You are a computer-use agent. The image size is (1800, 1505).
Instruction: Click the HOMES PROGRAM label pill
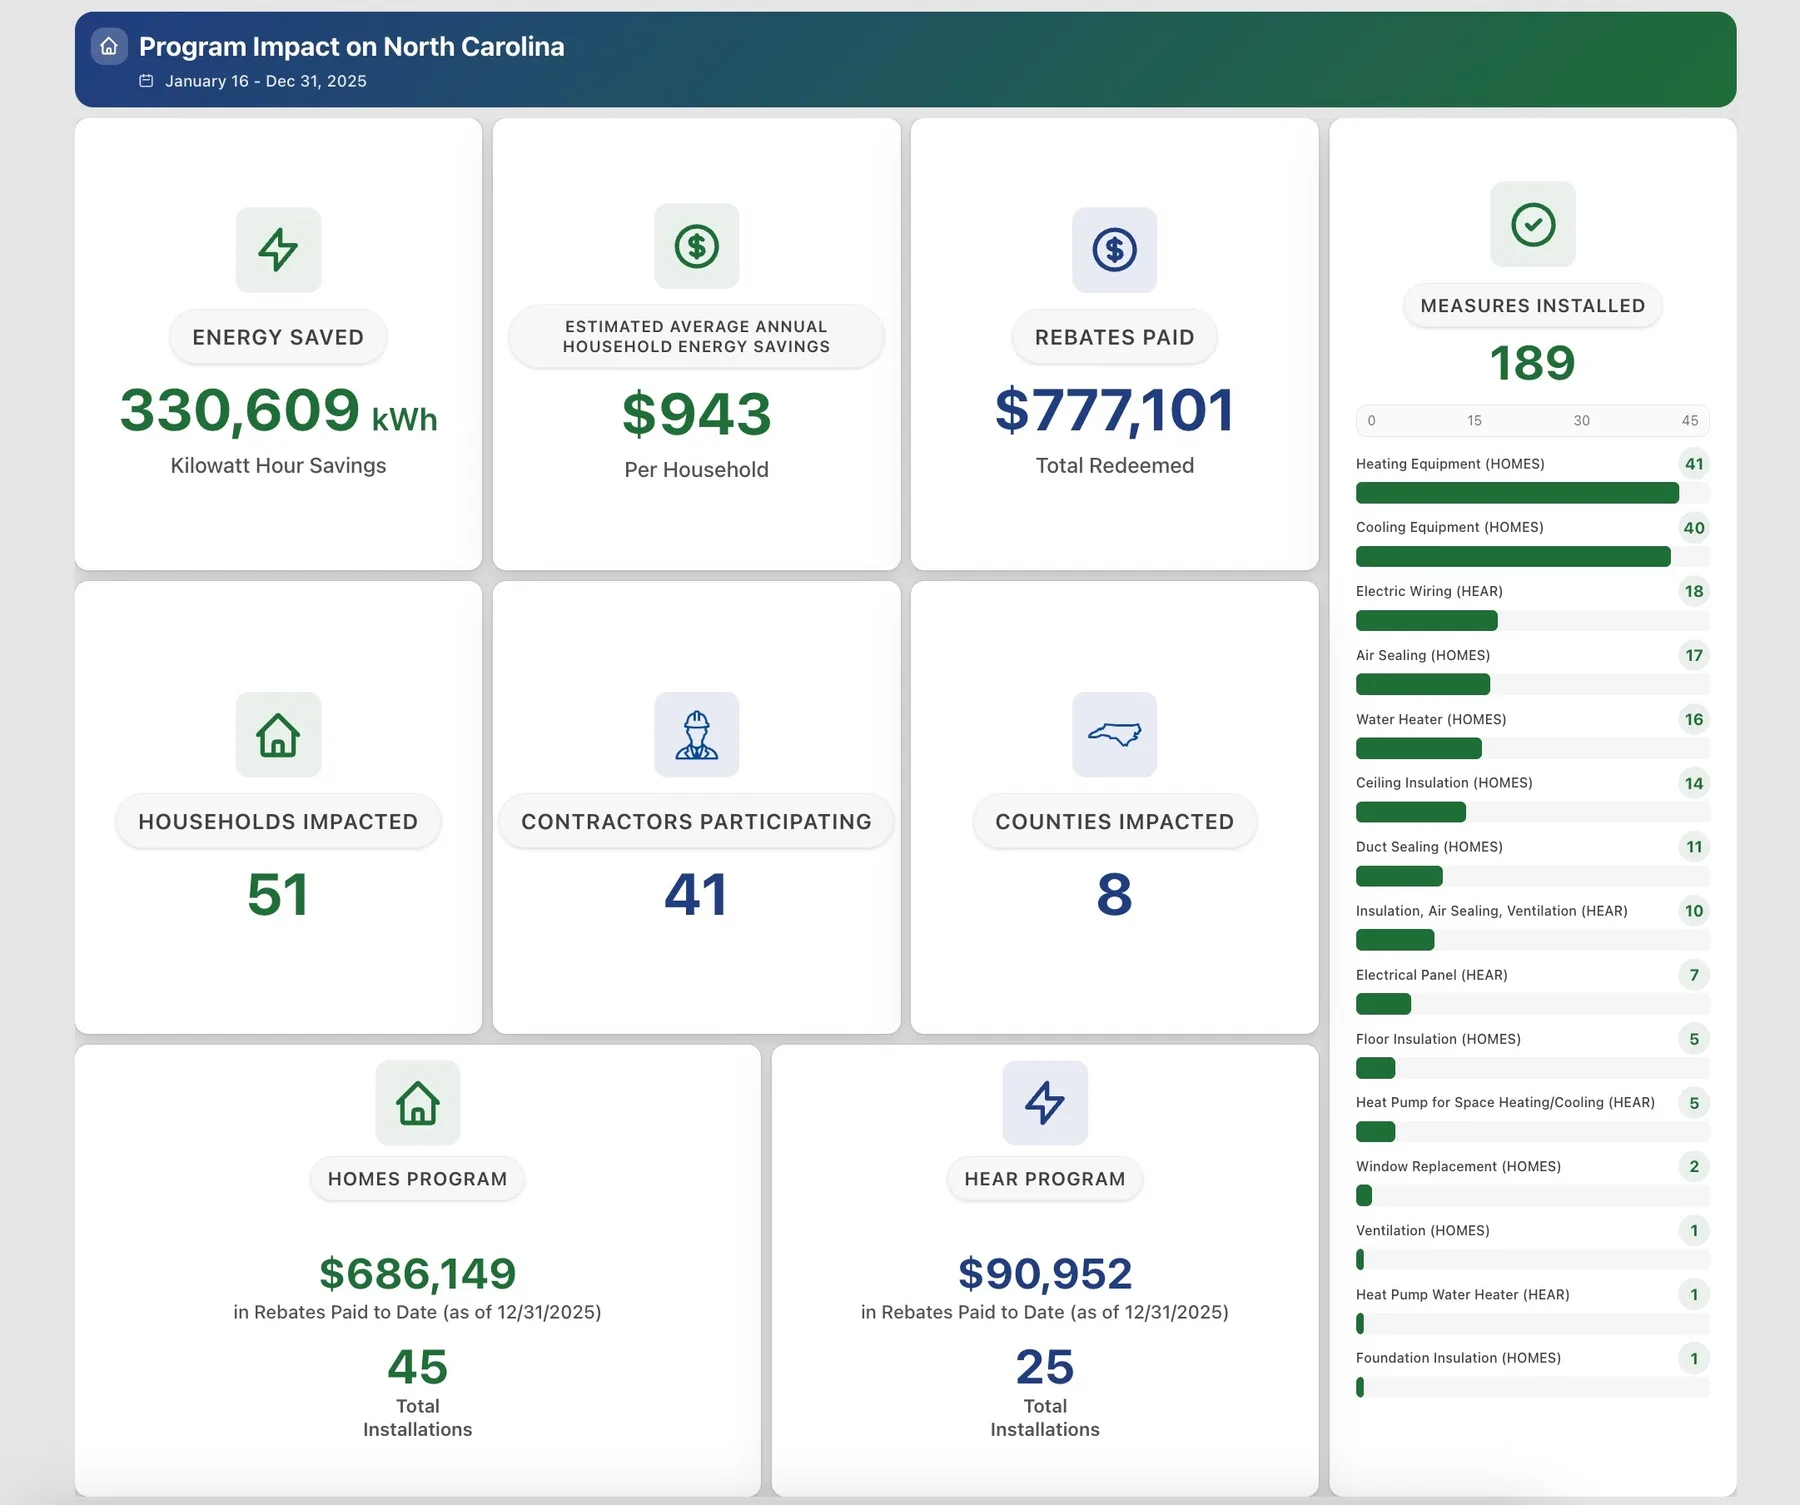pos(418,1179)
